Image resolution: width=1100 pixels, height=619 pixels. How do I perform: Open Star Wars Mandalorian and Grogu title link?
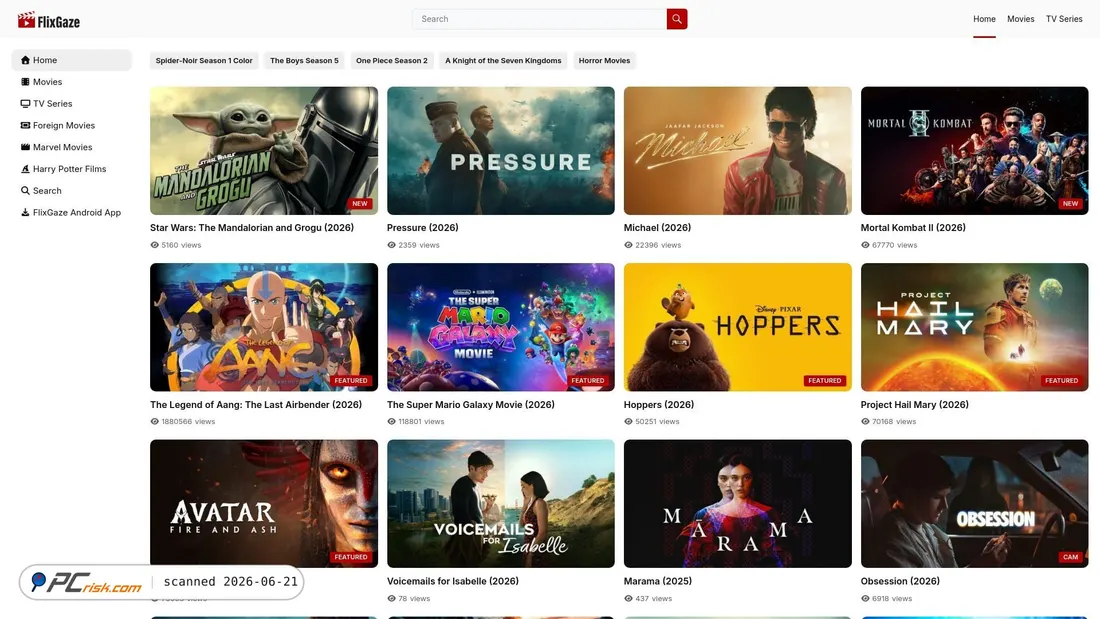[x=252, y=228]
